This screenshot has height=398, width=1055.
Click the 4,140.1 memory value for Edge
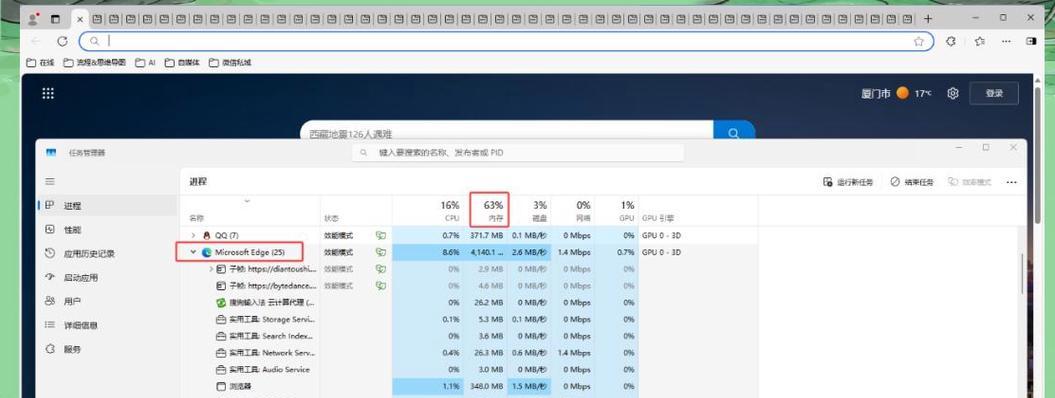pos(487,252)
